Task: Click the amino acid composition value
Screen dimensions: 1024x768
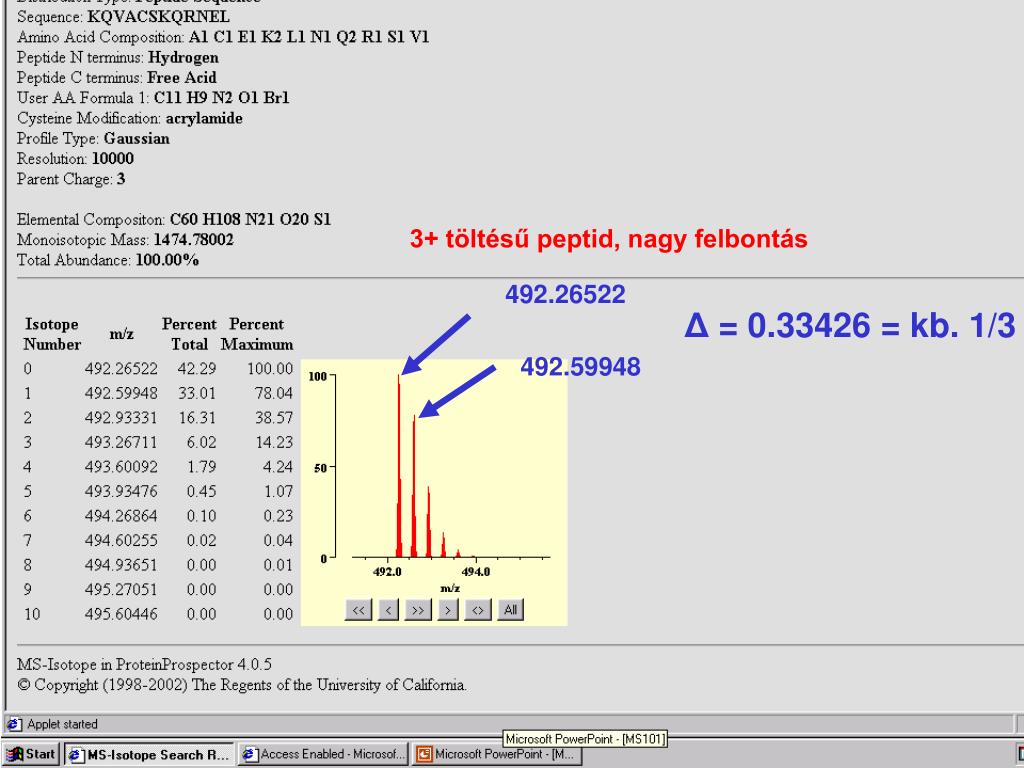Action: click(x=309, y=37)
